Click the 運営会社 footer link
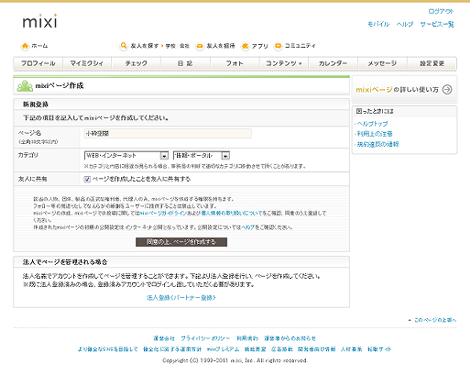470x374 pixels. tap(164, 338)
